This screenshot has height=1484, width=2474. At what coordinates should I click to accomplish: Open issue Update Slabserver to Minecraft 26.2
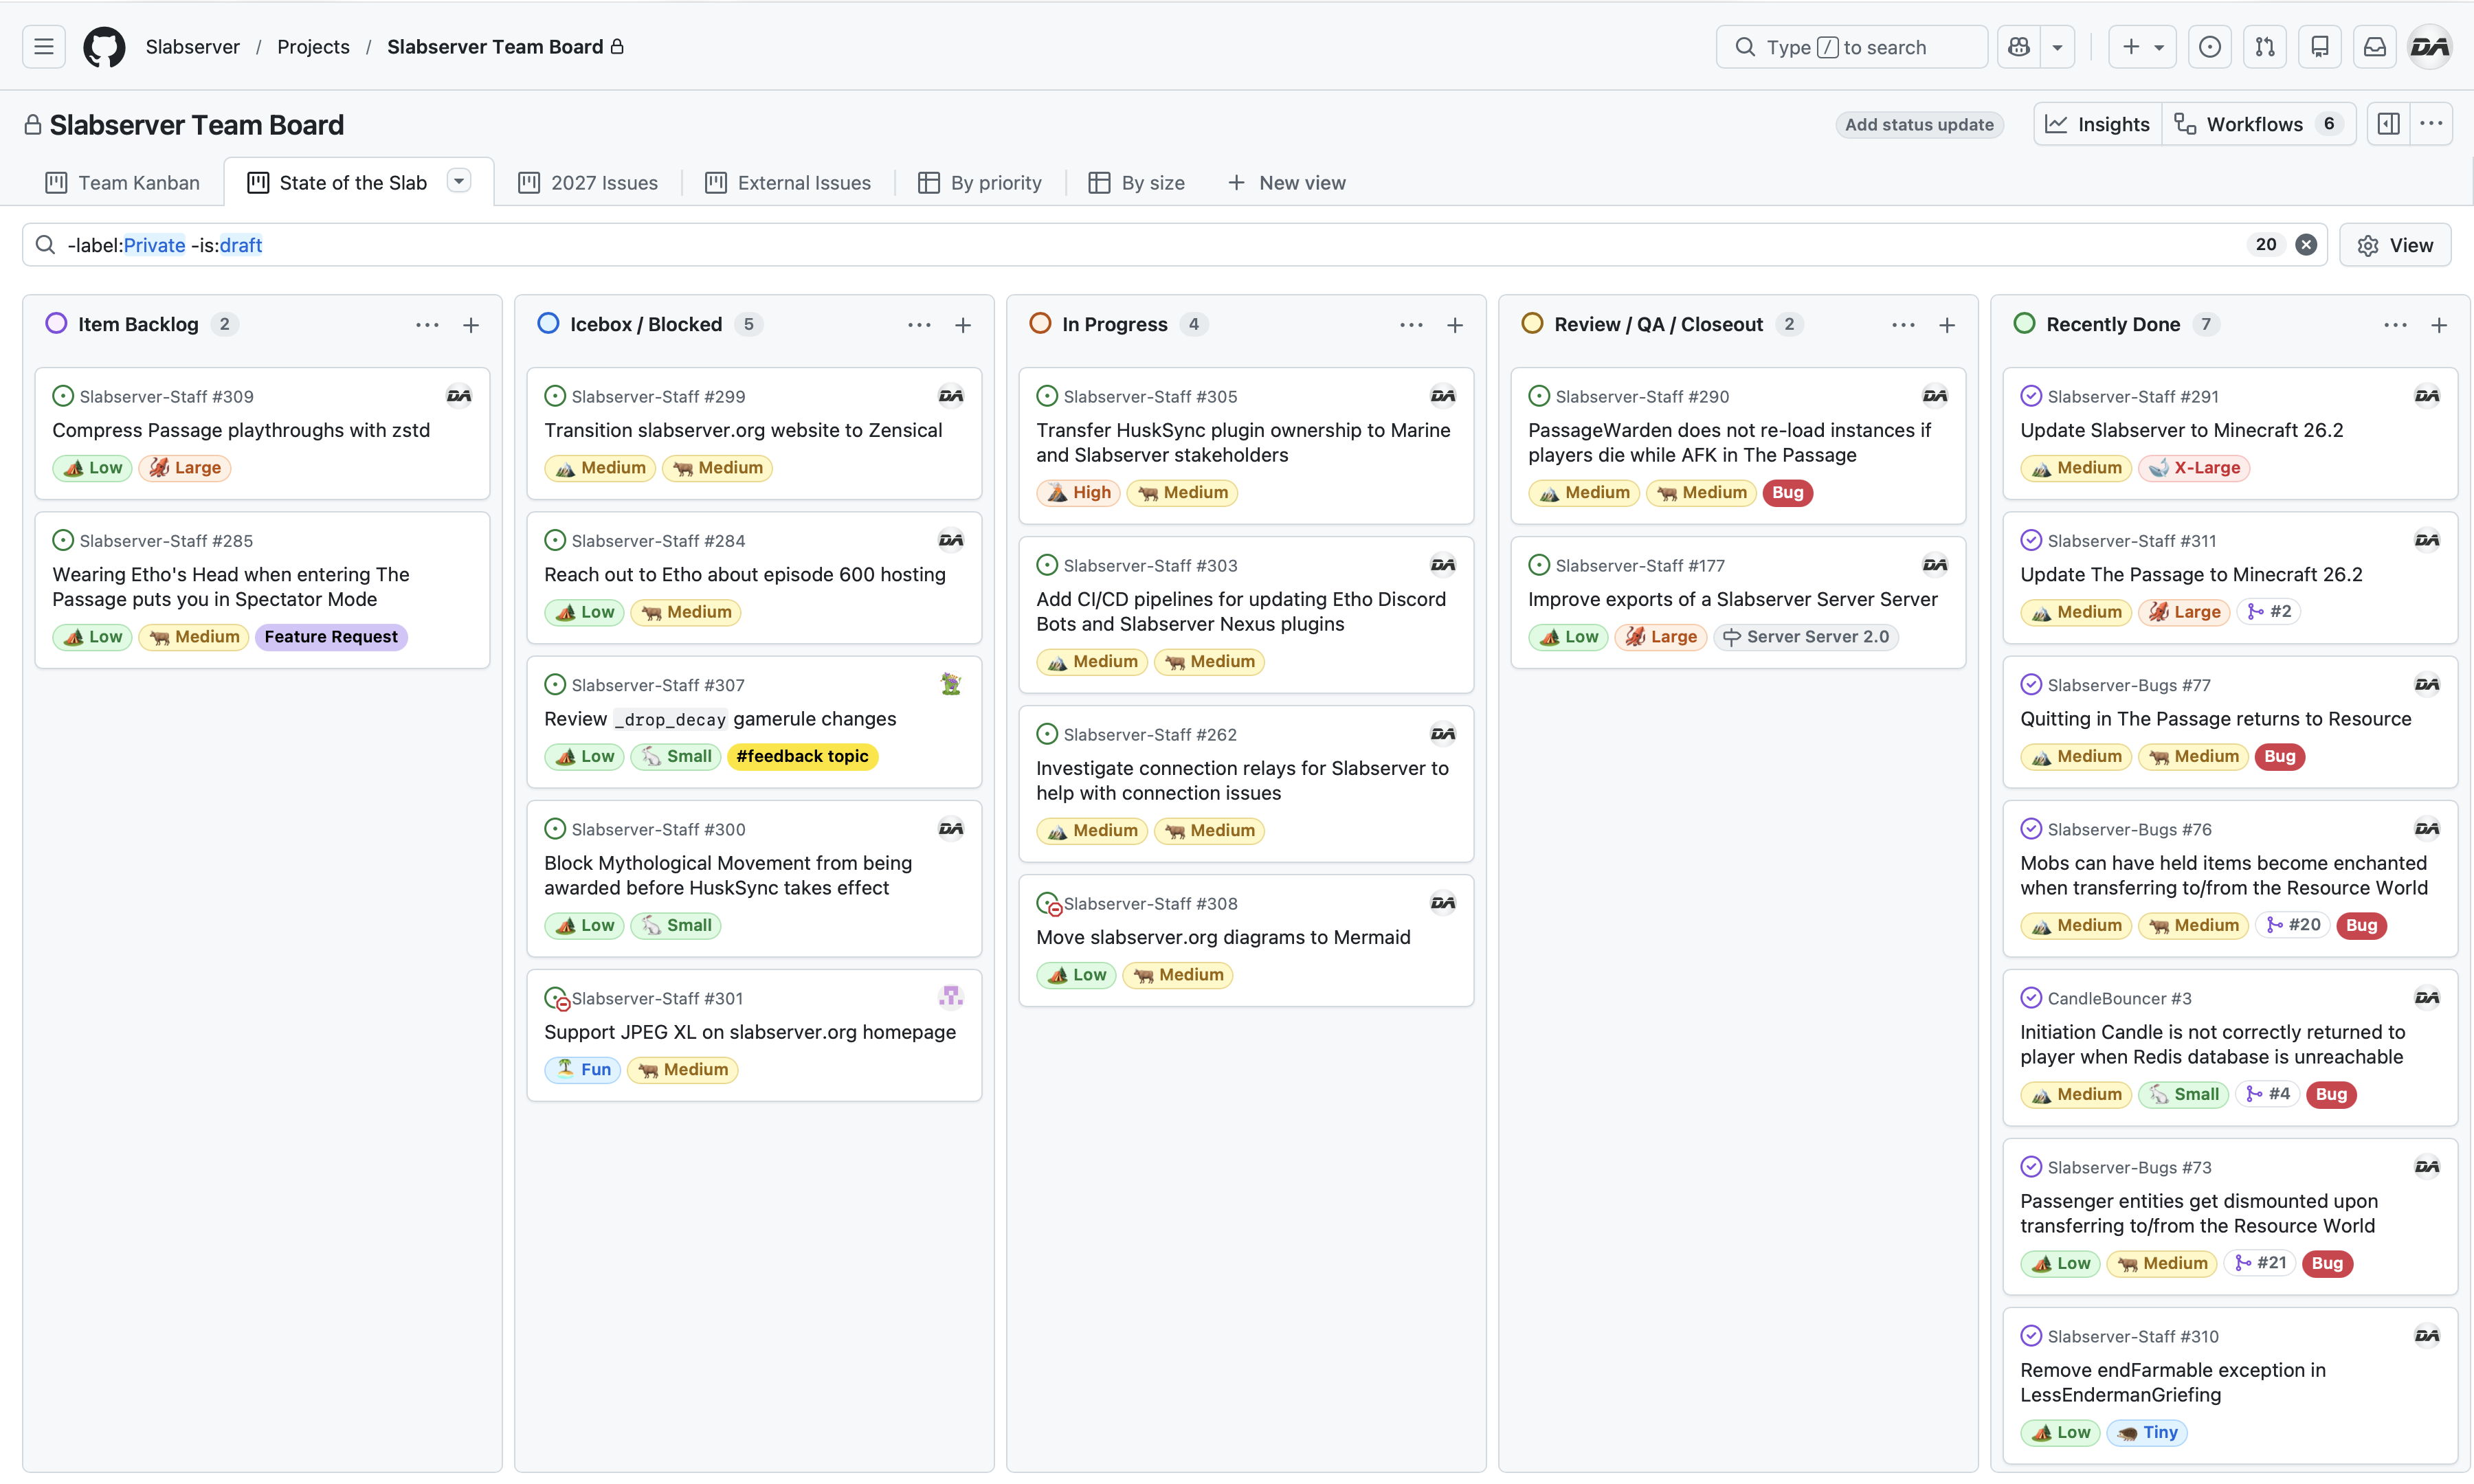(x=2181, y=430)
